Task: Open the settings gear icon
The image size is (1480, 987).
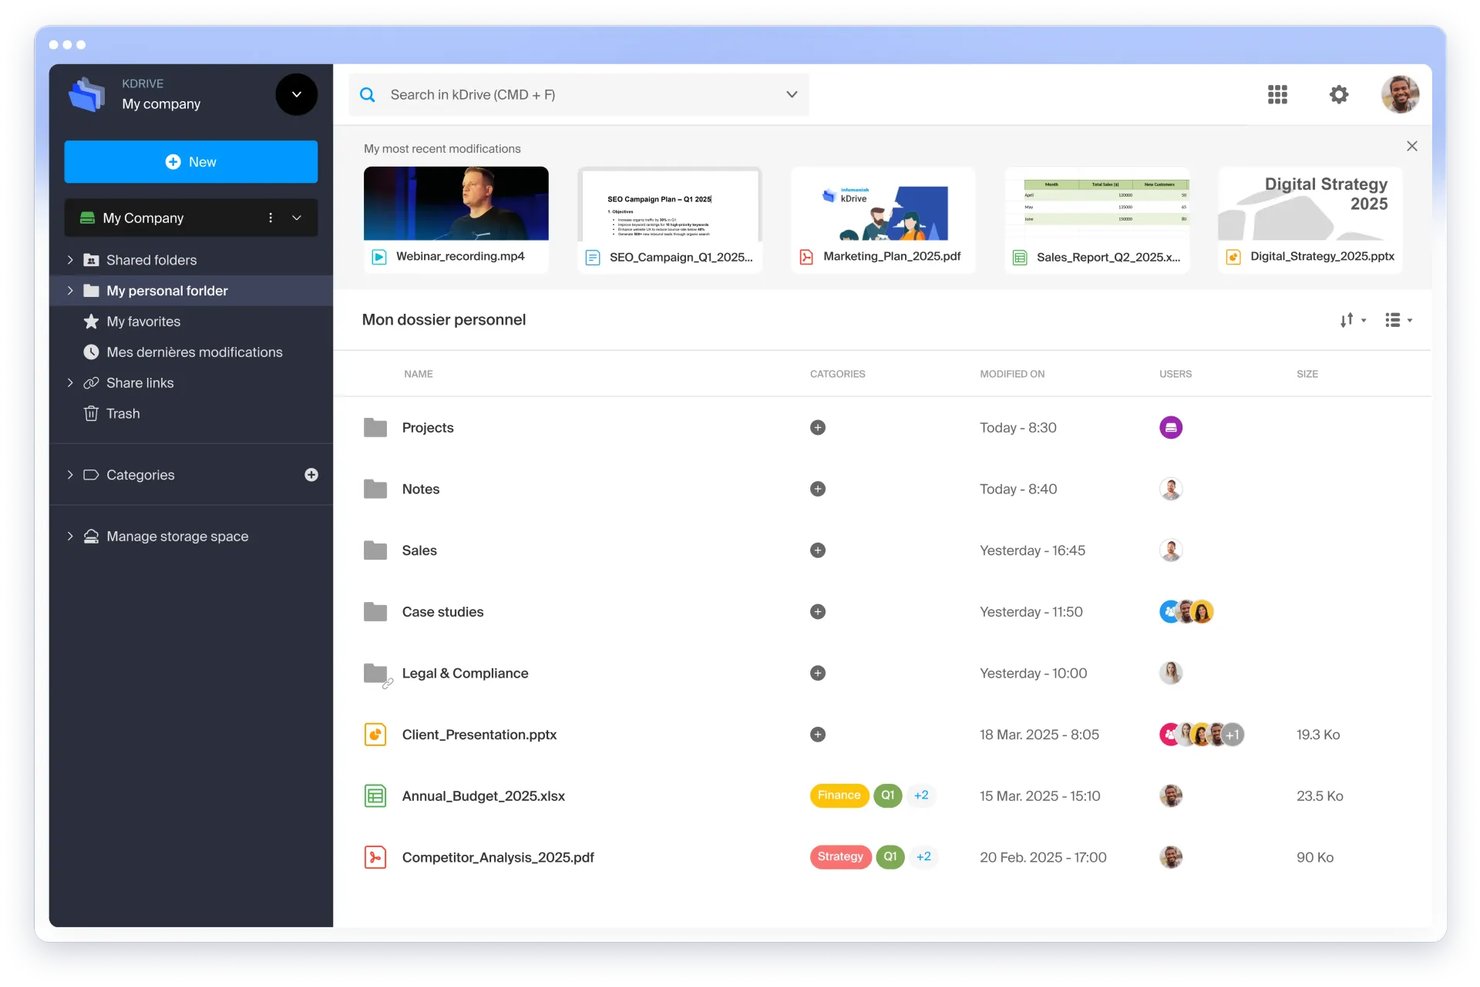Action: coord(1339,94)
